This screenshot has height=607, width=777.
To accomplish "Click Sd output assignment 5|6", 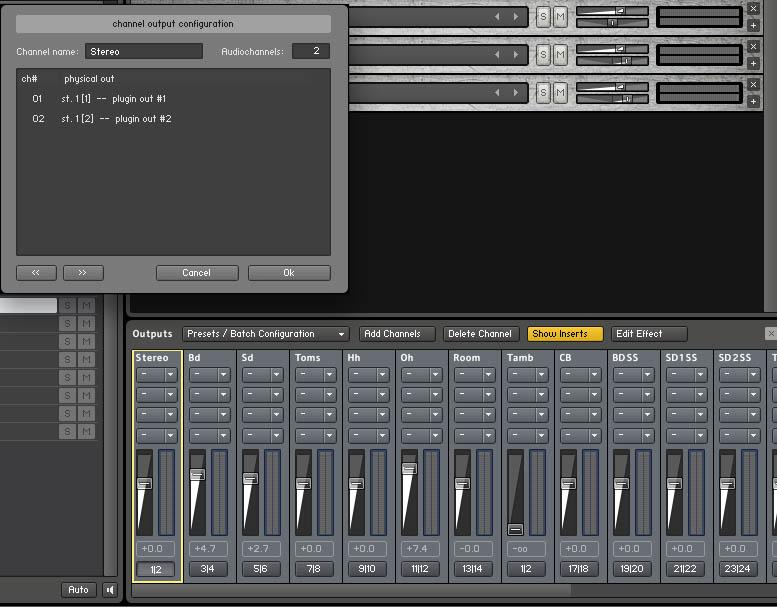I will click(261, 569).
